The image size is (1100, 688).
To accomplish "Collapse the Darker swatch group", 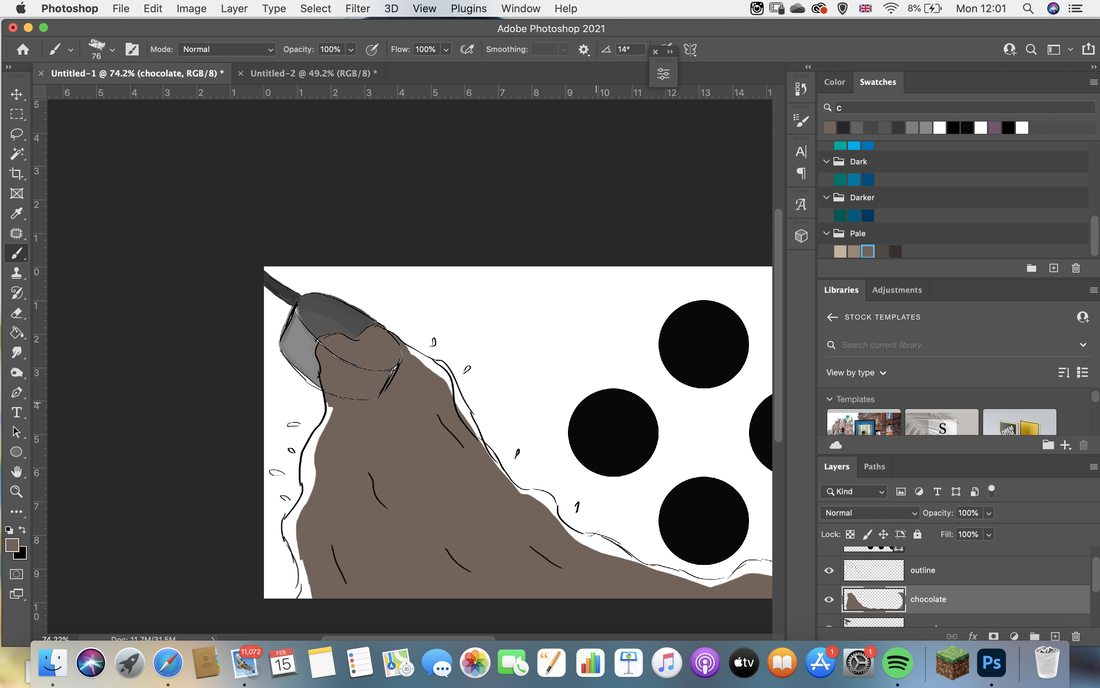I will (x=826, y=198).
